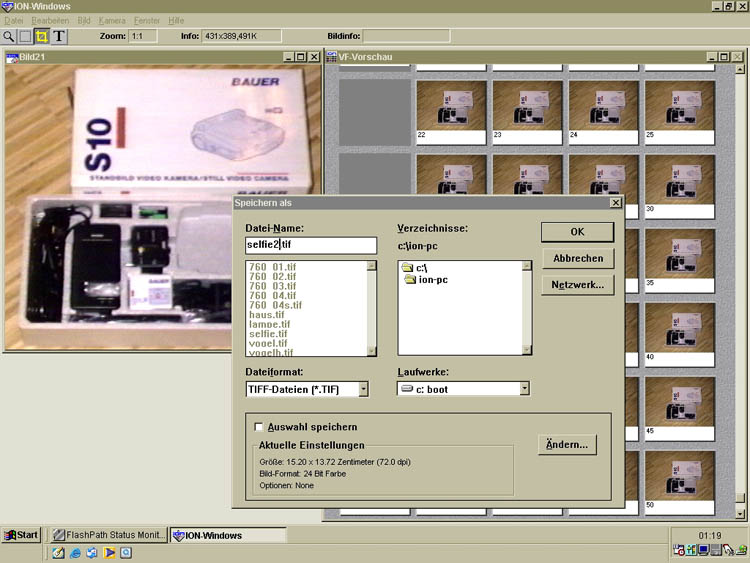
Task: Select the text tool
Action: pos(59,36)
